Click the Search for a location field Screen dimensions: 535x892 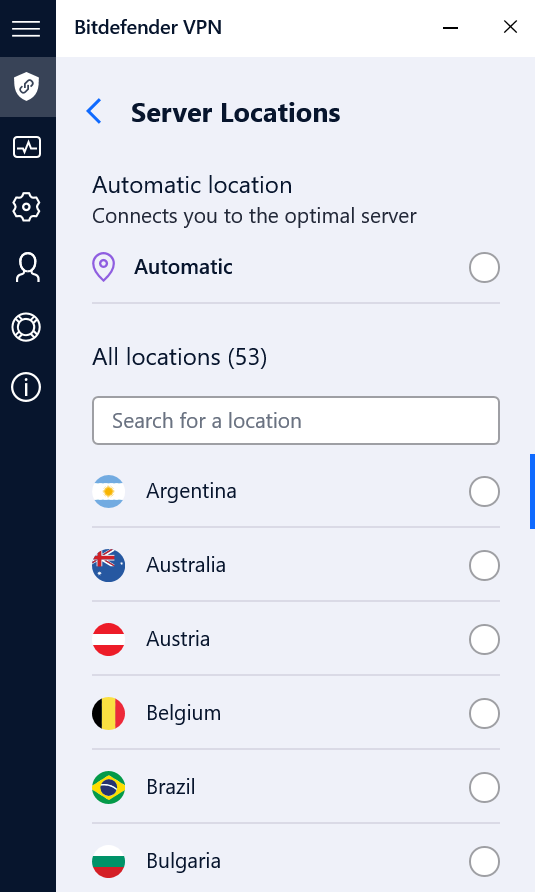[296, 420]
